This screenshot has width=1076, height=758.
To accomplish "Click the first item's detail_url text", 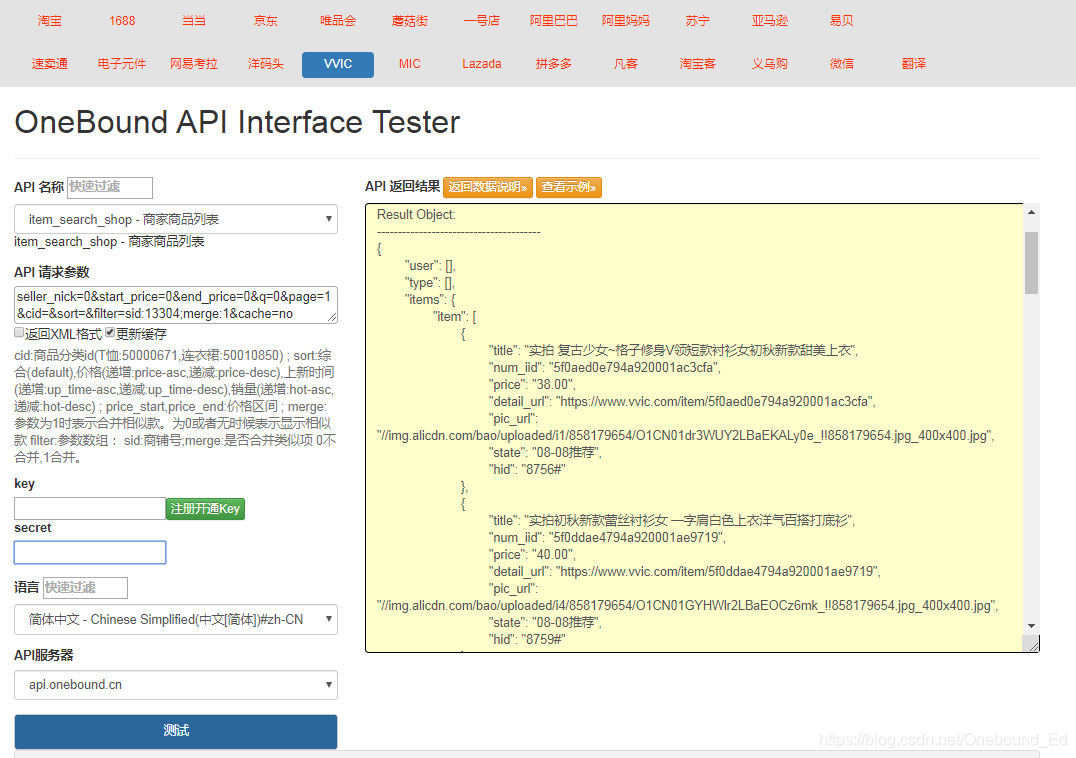I will [x=682, y=401].
